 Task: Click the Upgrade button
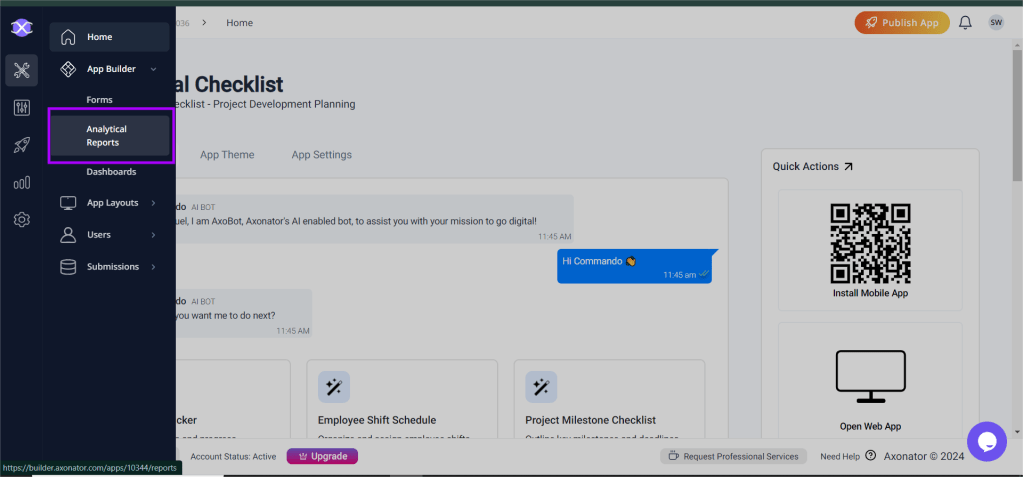[322, 456]
